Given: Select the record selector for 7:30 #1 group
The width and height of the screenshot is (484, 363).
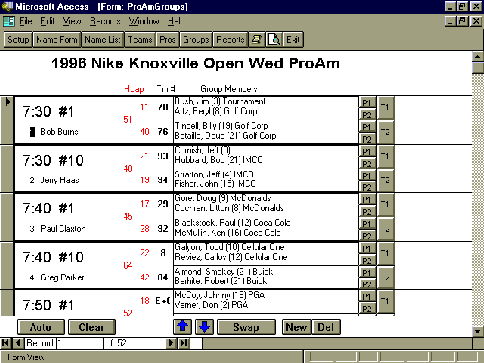Looking at the screenshot, I should click(7, 120).
